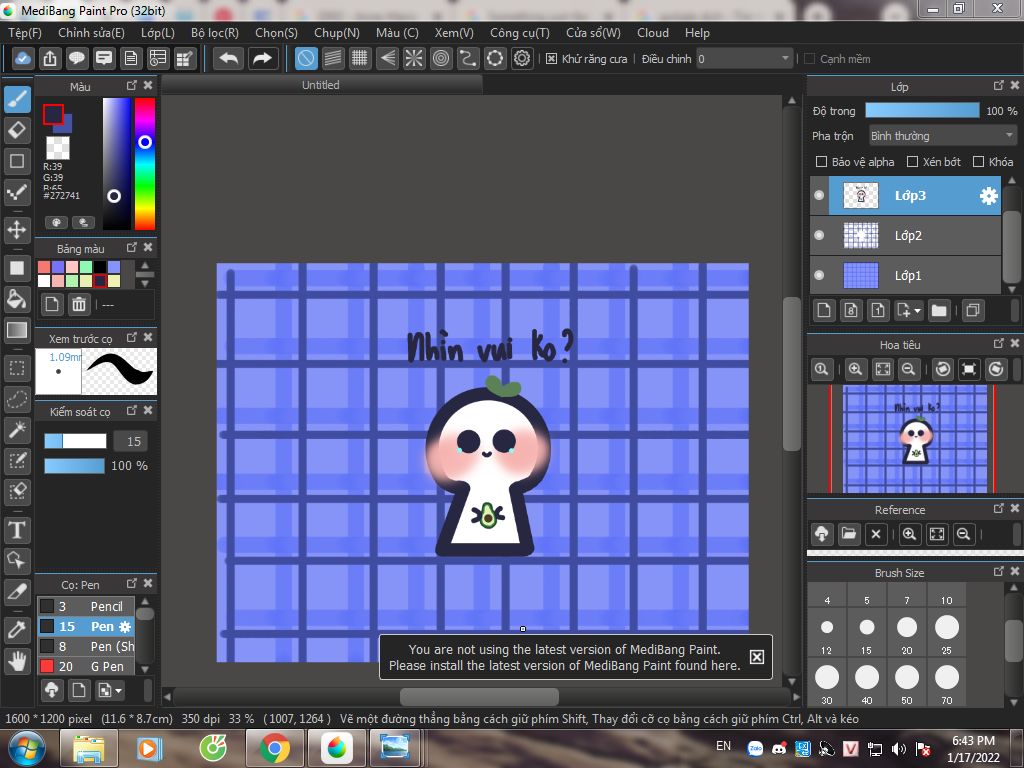
Task: Create a new layer in layer panel
Action: click(824, 310)
